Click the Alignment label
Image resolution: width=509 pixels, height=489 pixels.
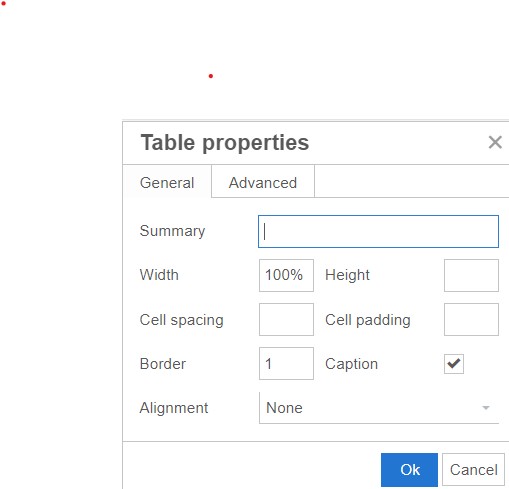point(174,408)
